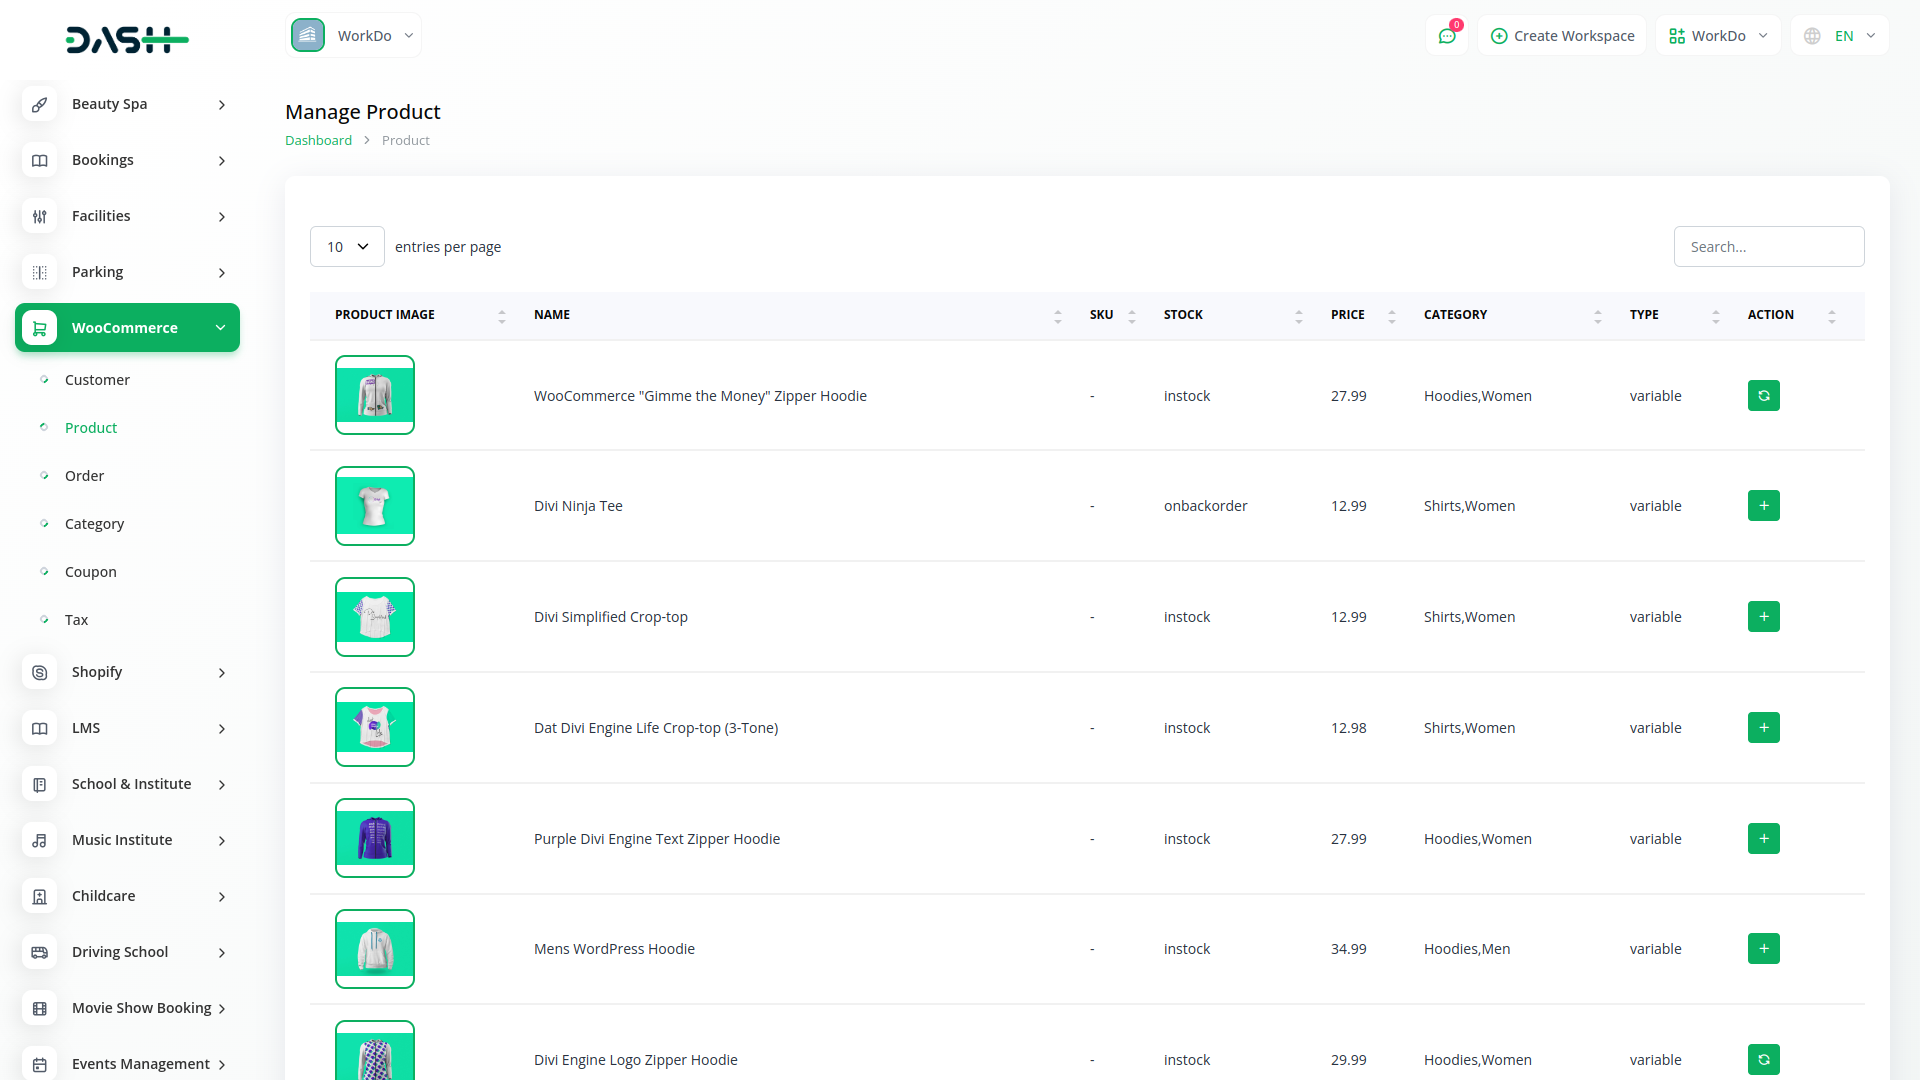Click the Dash logo
Viewport: 1920px width, 1080px height.
(x=127, y=40)
